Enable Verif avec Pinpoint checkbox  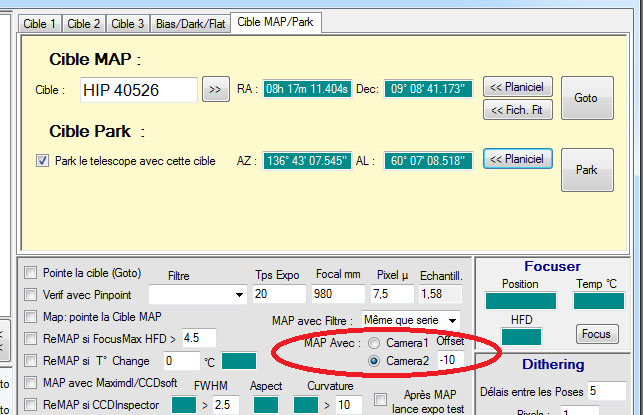click(30, 294)
